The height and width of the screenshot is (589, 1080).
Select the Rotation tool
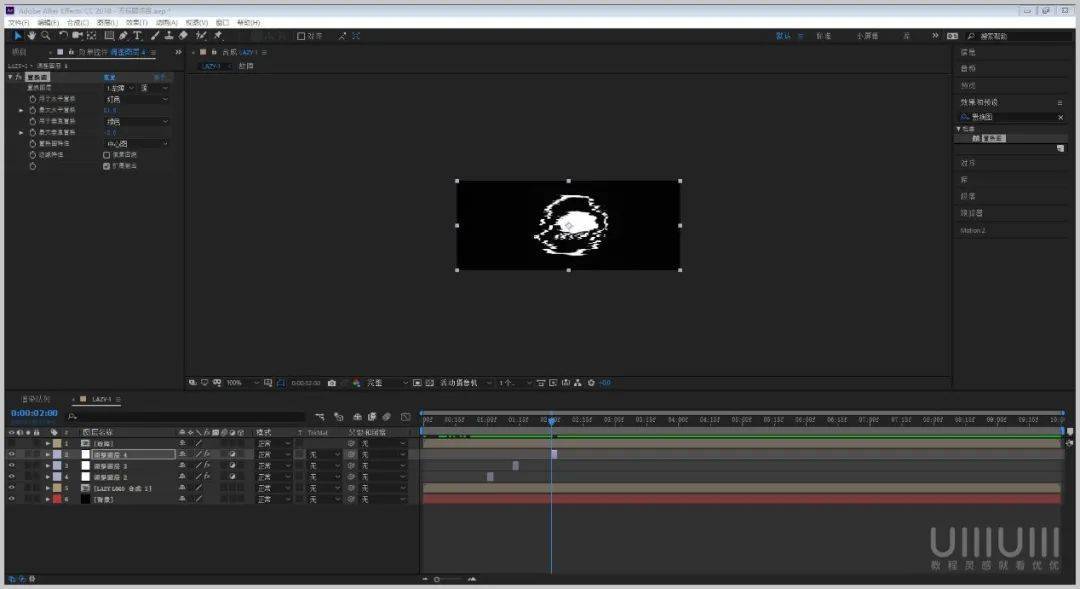tap(63, 36)
